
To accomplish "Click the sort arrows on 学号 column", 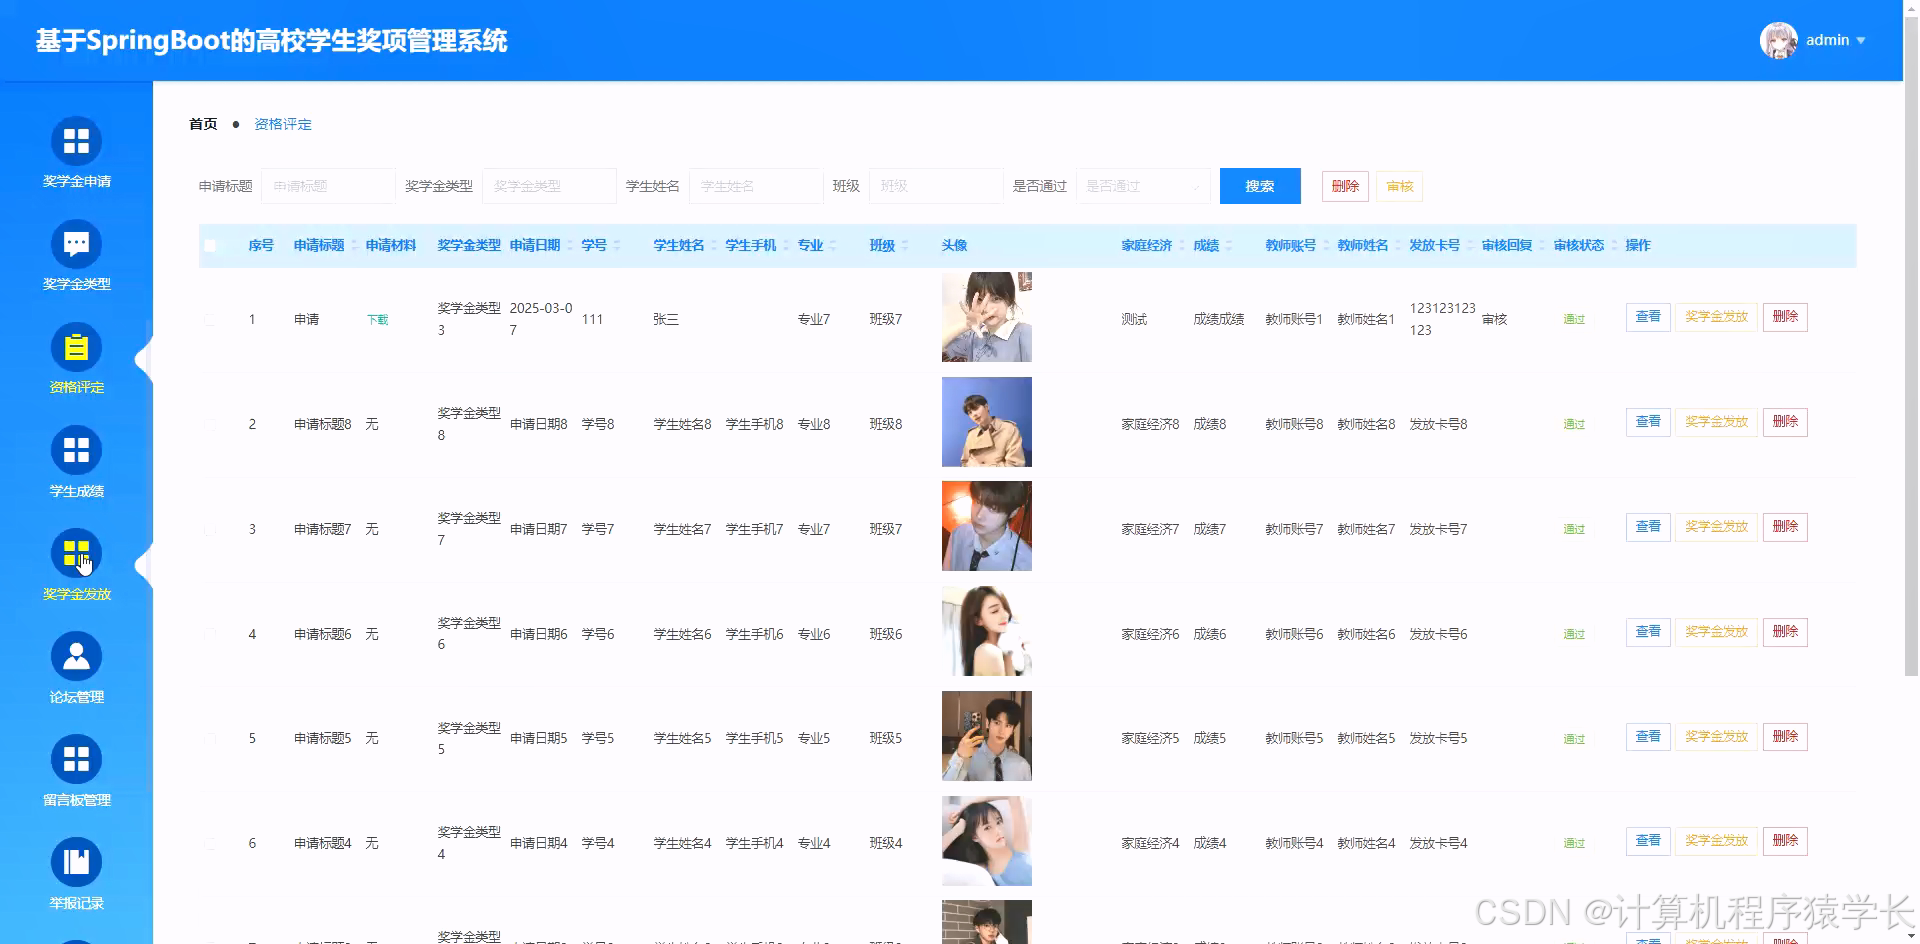I will coord(618,245).
